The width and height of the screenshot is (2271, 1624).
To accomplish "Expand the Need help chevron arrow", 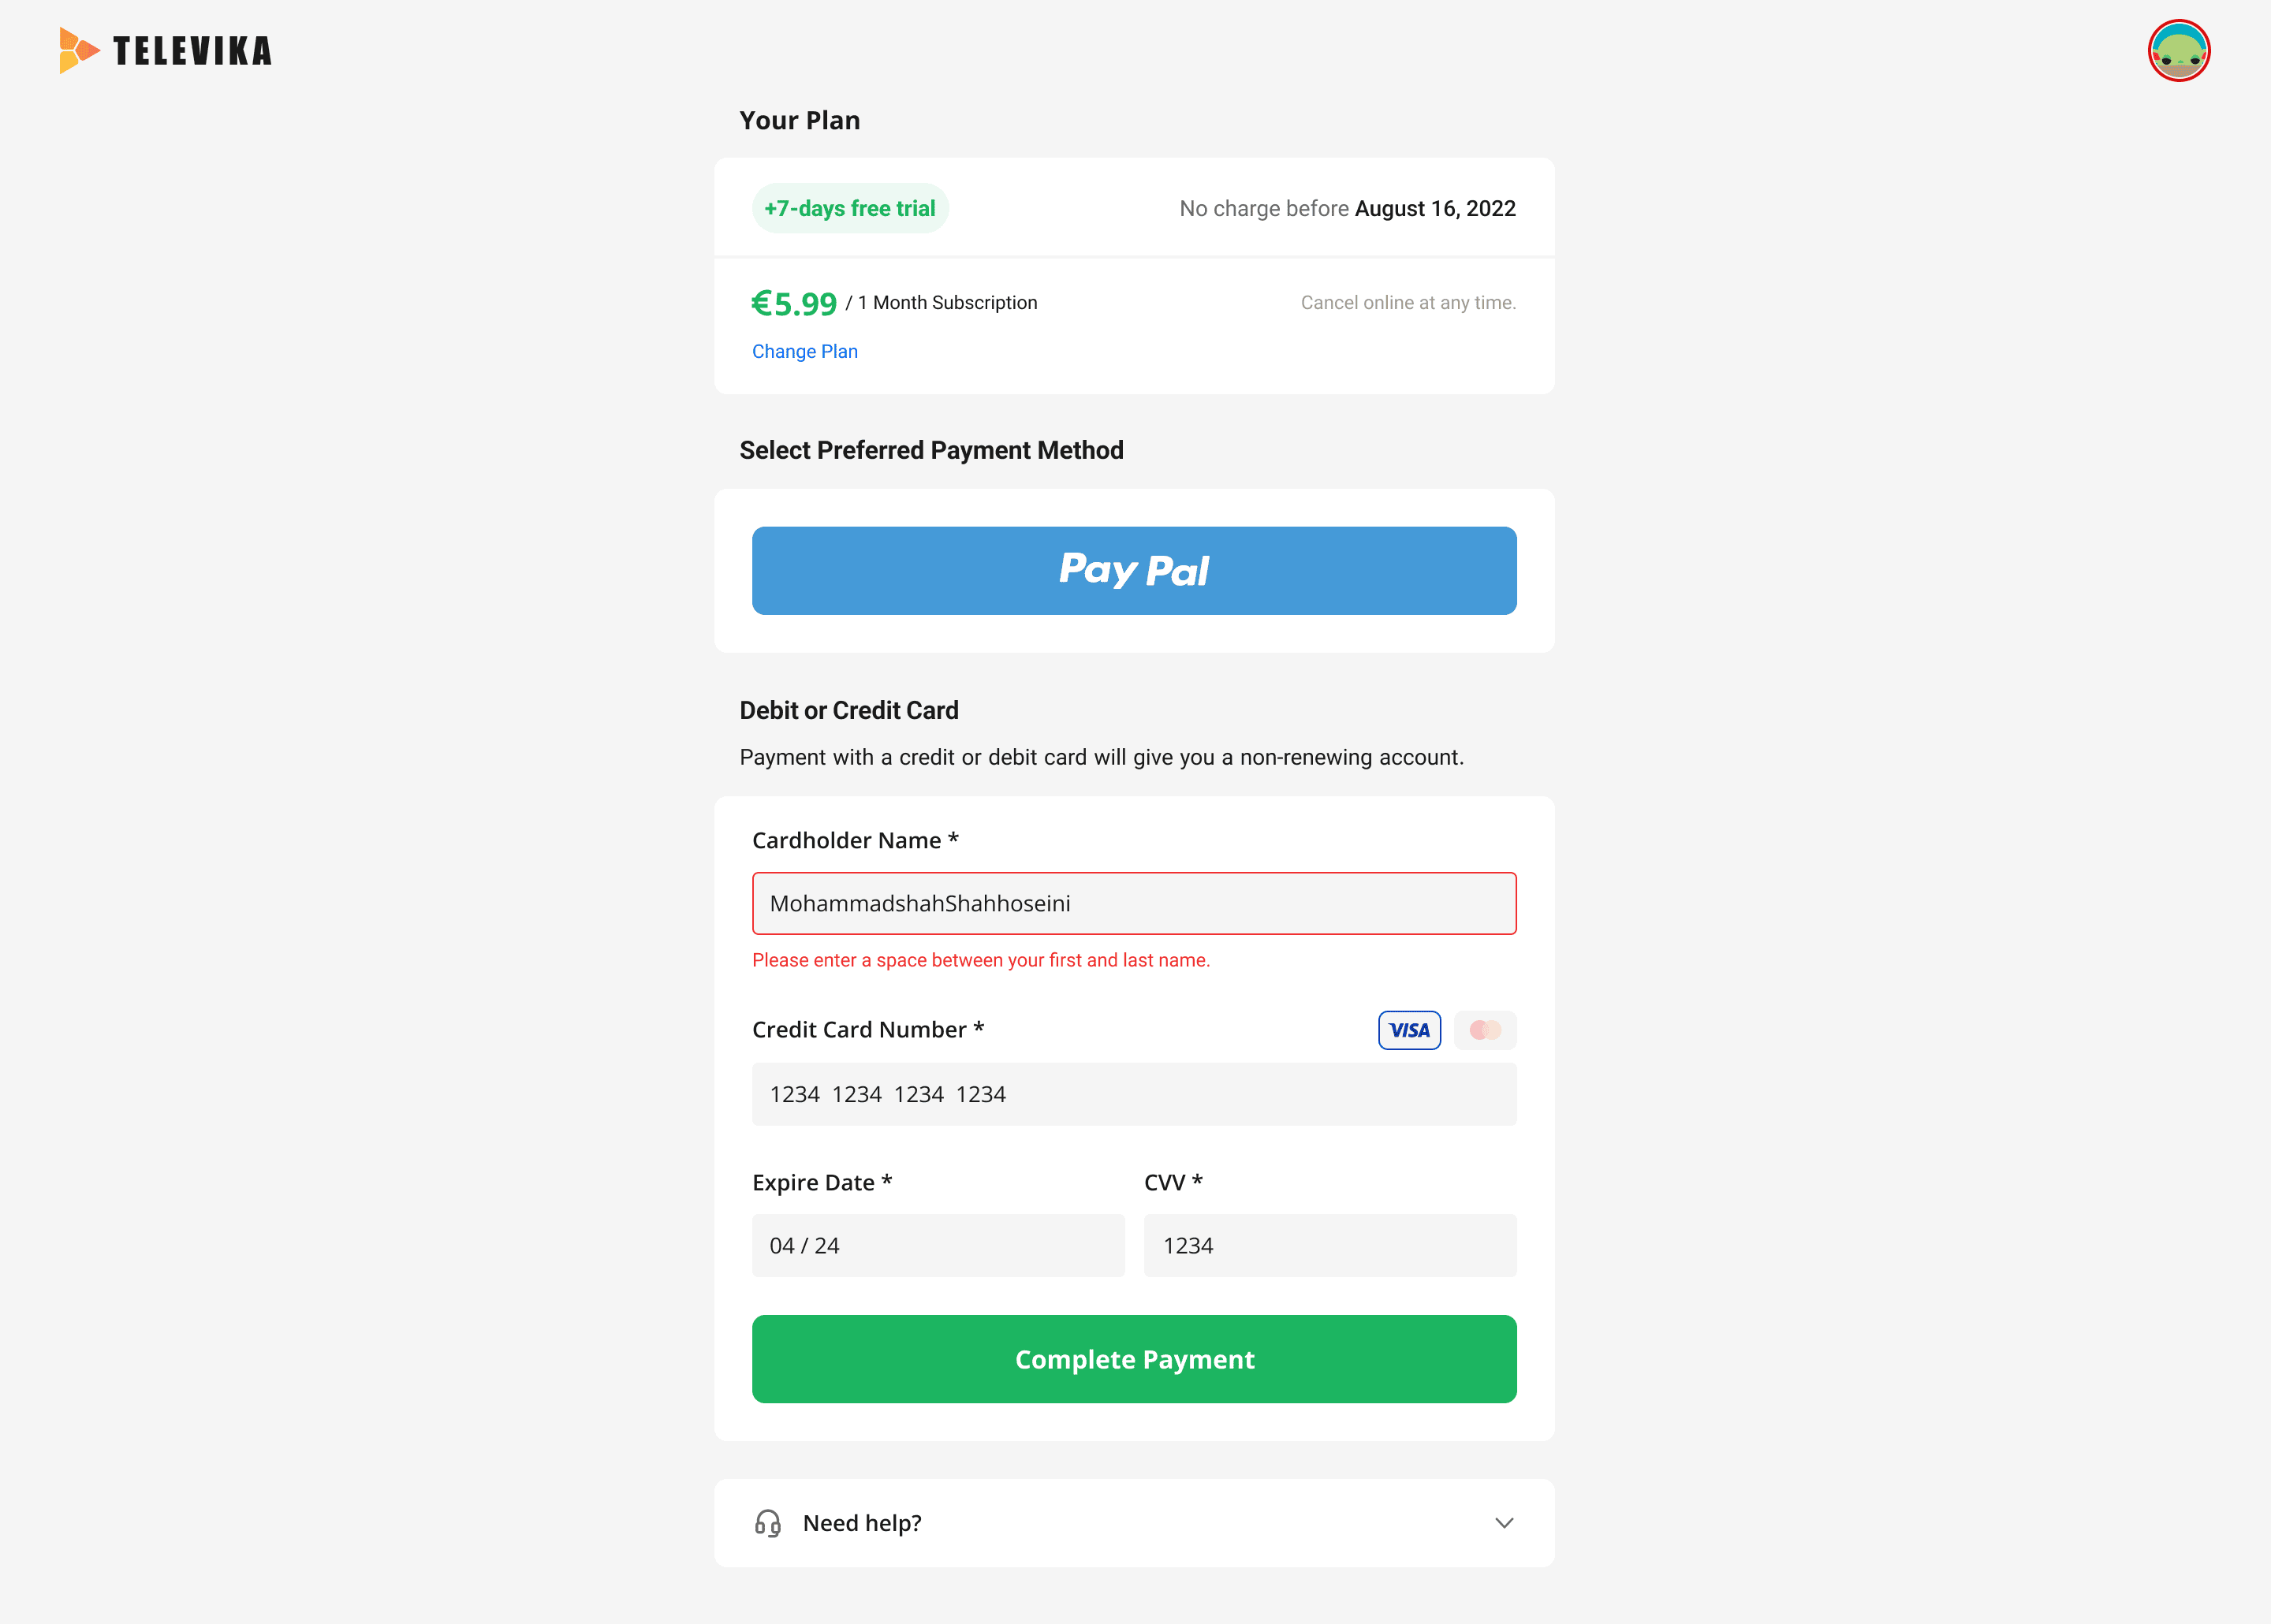I will [x=1503, y=1523].
